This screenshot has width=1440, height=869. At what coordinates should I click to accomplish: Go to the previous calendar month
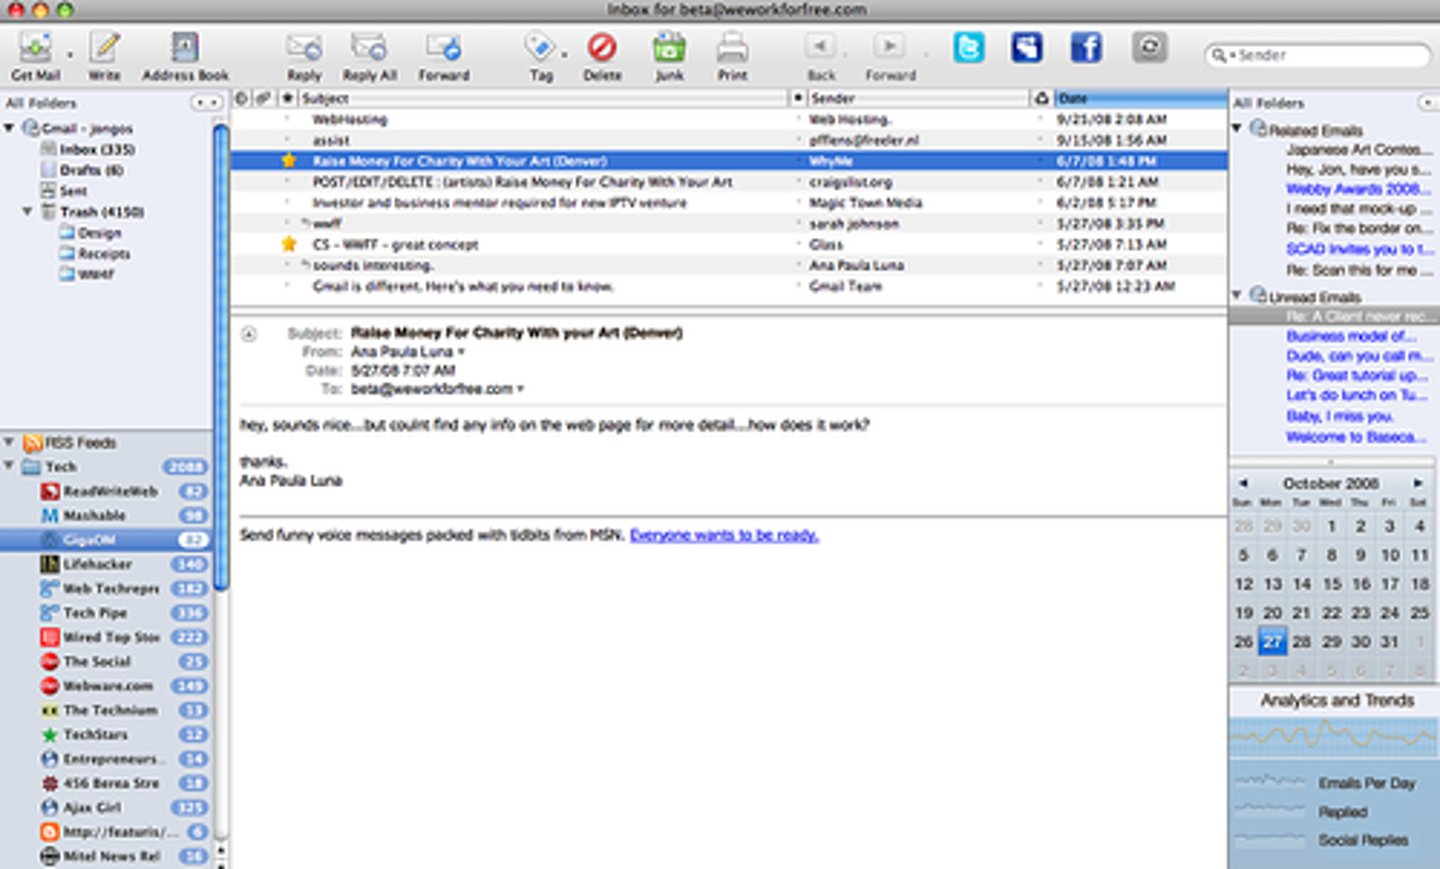(1243, 482)
